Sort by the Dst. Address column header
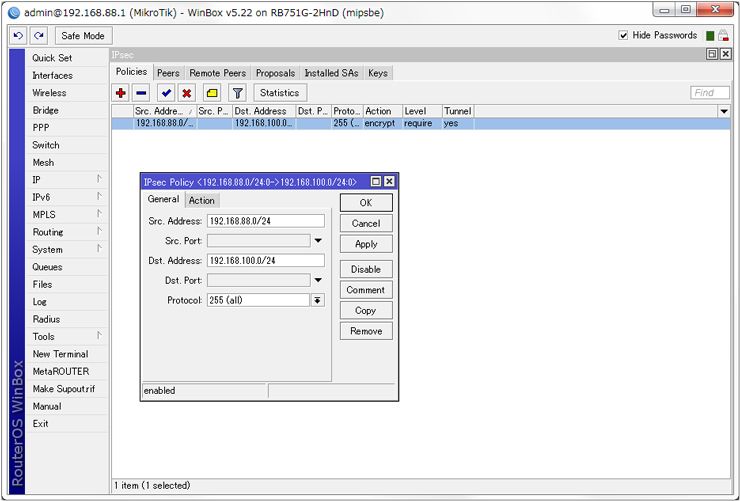This screenshot has width=740, height=501. (x=264, y=111)
